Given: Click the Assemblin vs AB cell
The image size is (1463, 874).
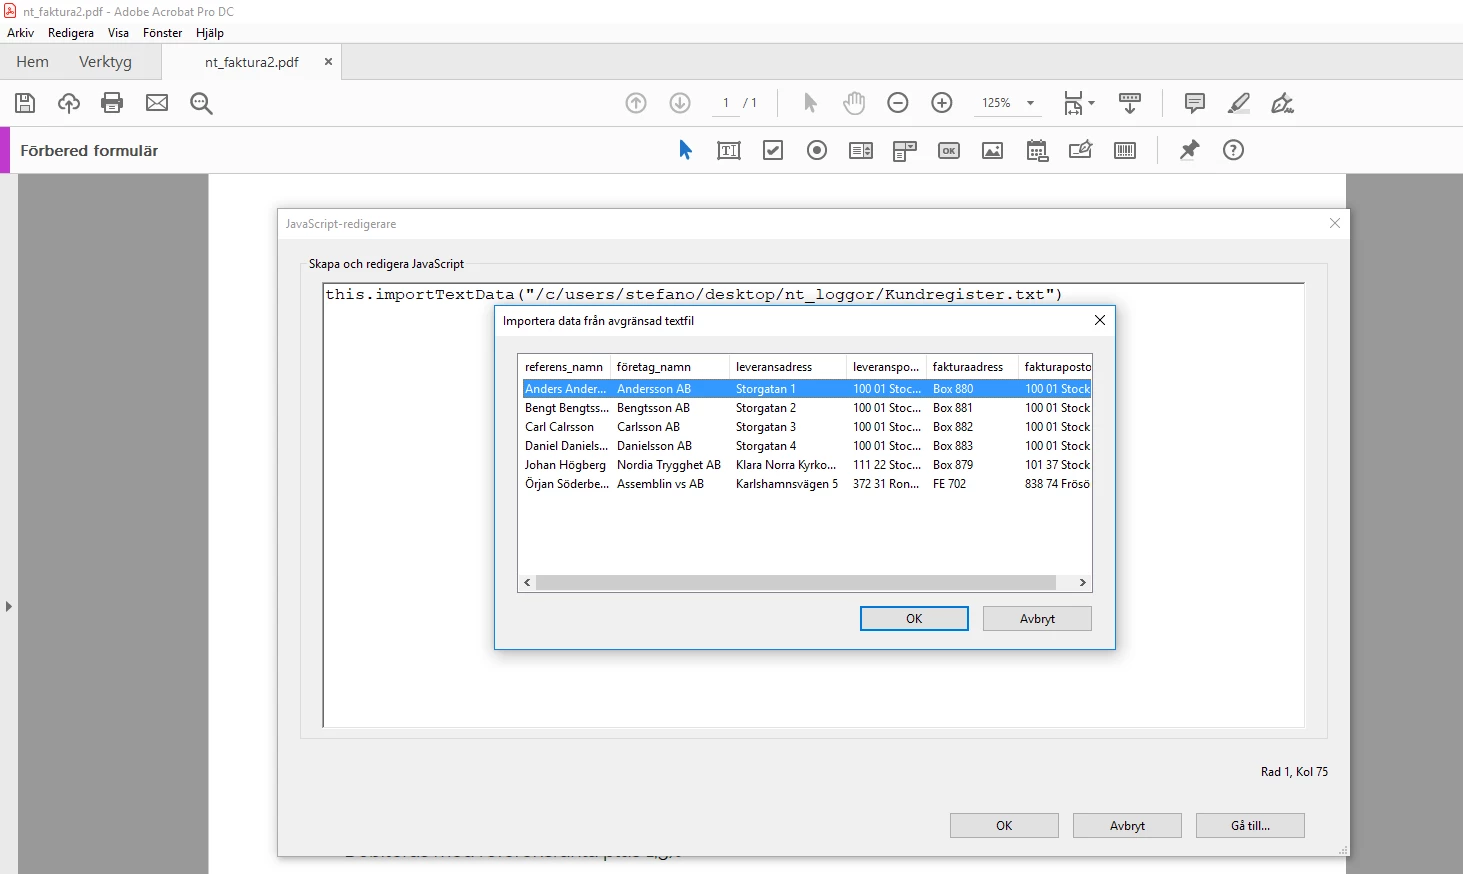Looking at the screenshot, I should 660,484.
